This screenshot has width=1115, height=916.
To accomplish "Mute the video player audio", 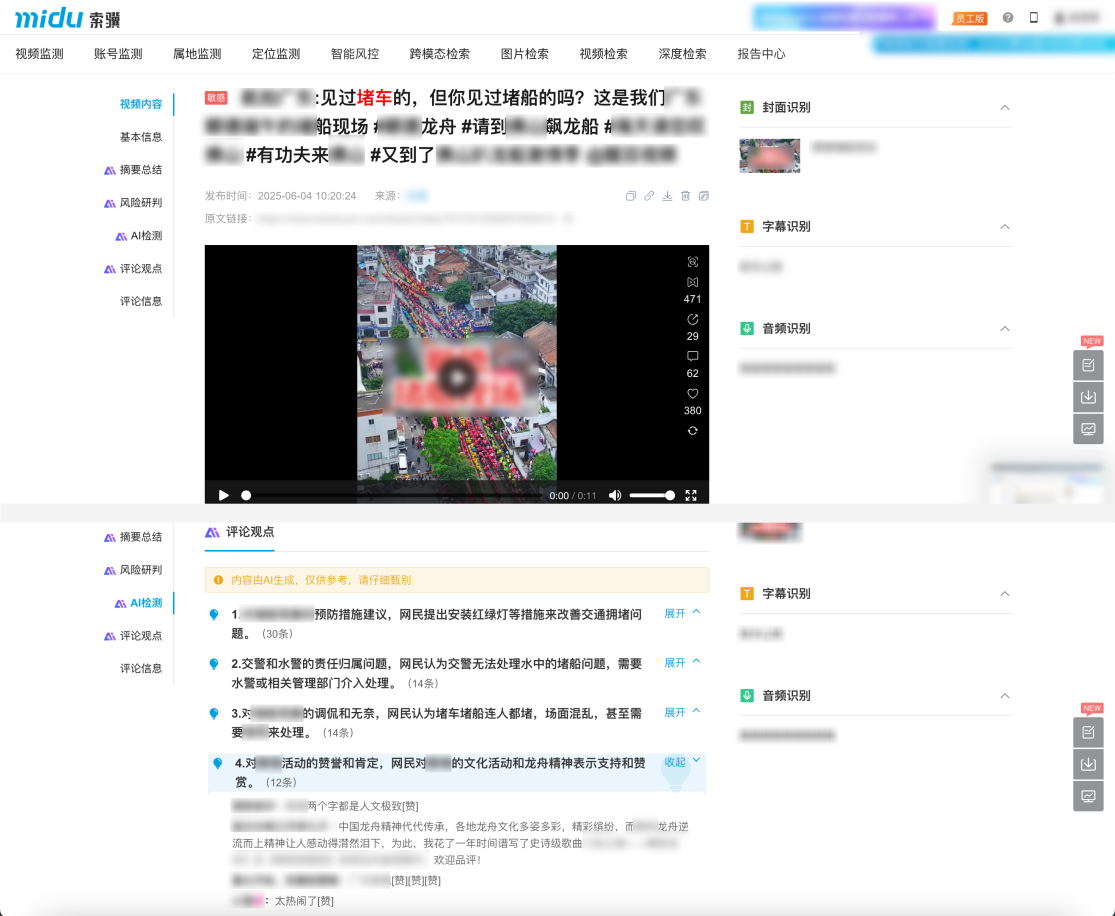I will tap(614, 493).
